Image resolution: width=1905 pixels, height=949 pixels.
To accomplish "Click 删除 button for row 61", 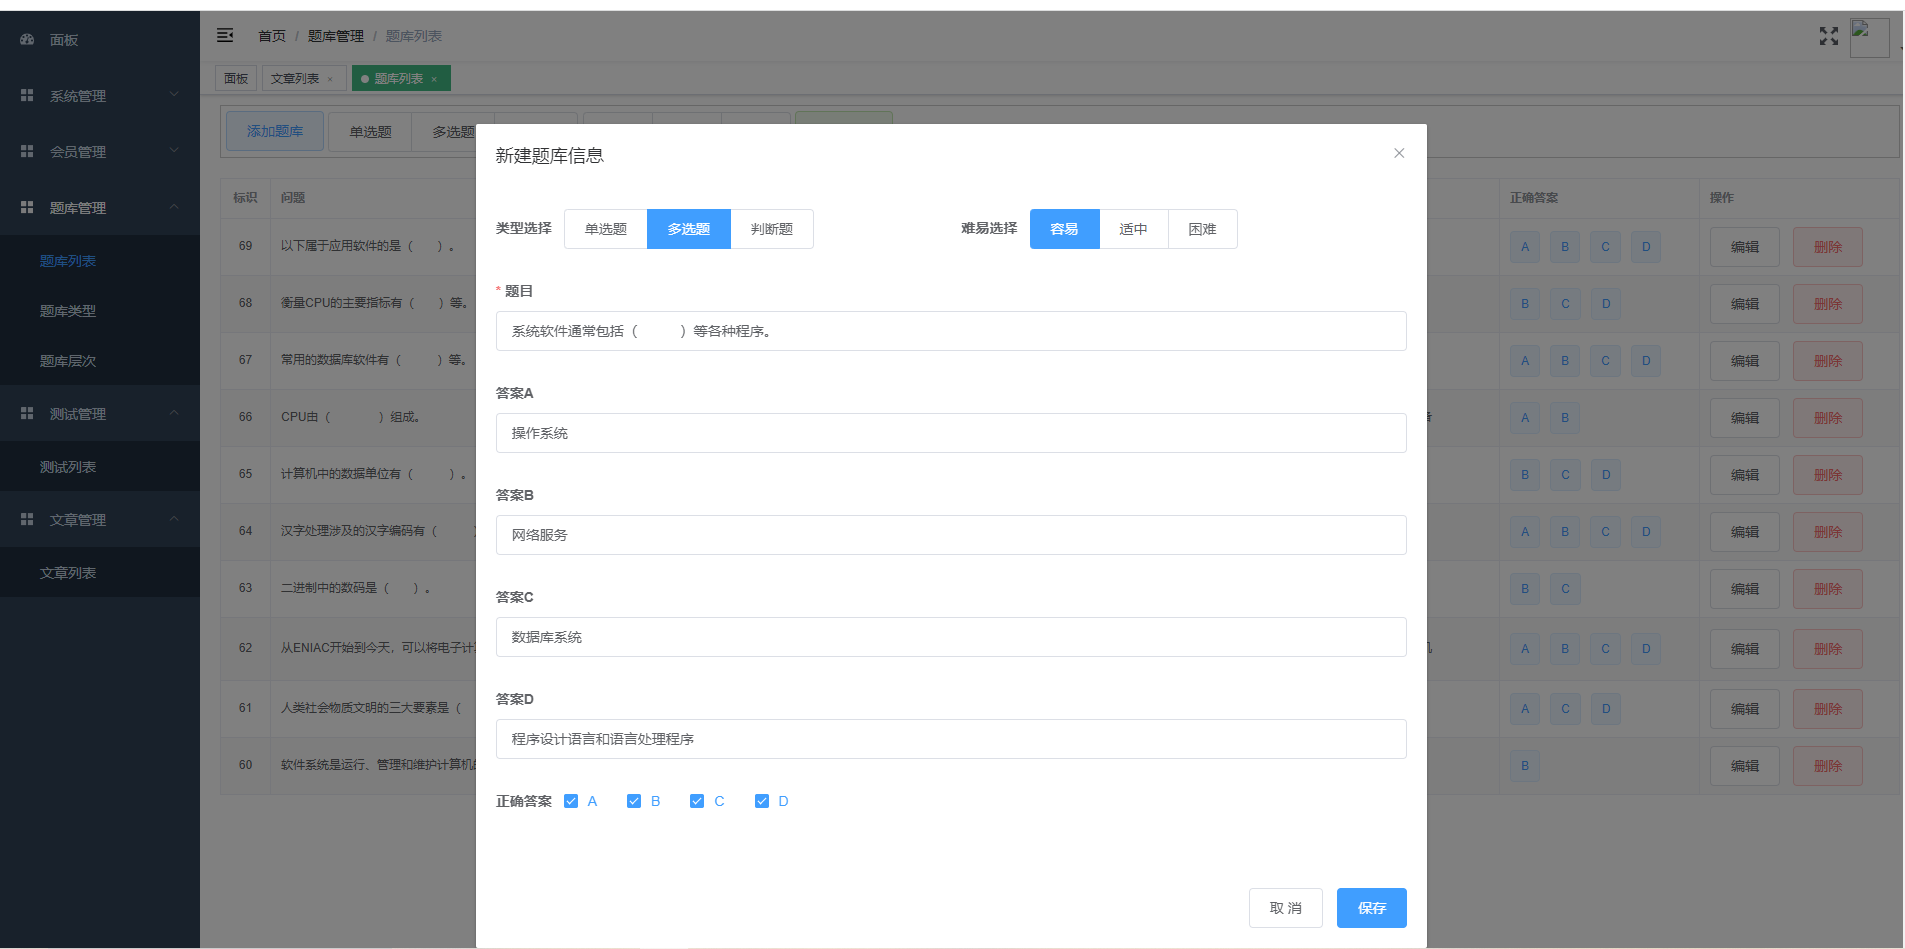I will [x=1828, y=709].
